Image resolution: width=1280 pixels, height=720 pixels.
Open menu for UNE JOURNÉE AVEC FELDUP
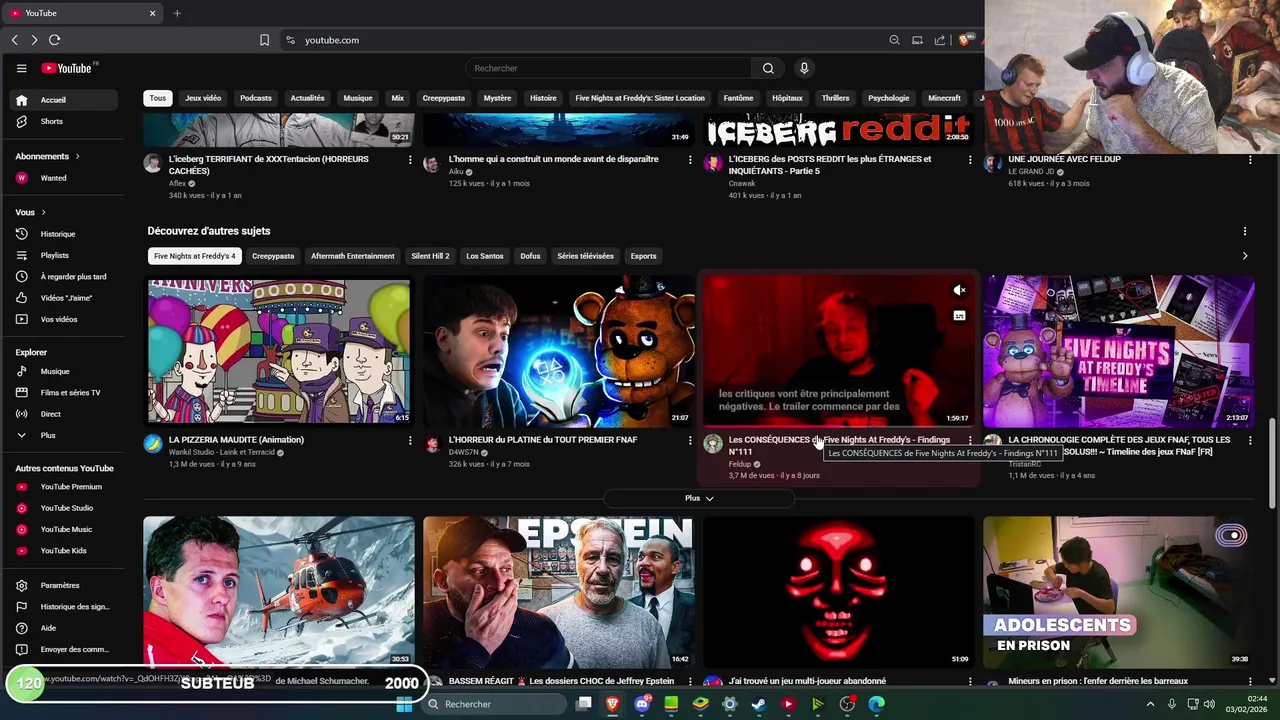point(1250,159)
